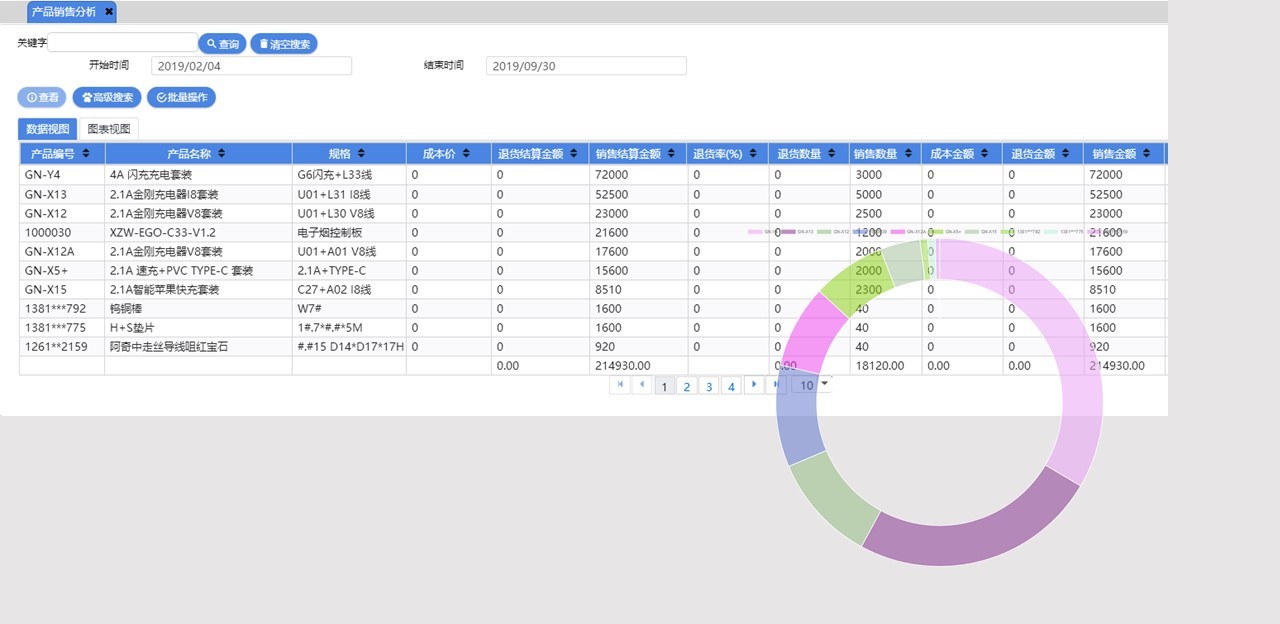Close the 产品销售分析 tab with the X
1280x624 pixels.
click(109, 12)
